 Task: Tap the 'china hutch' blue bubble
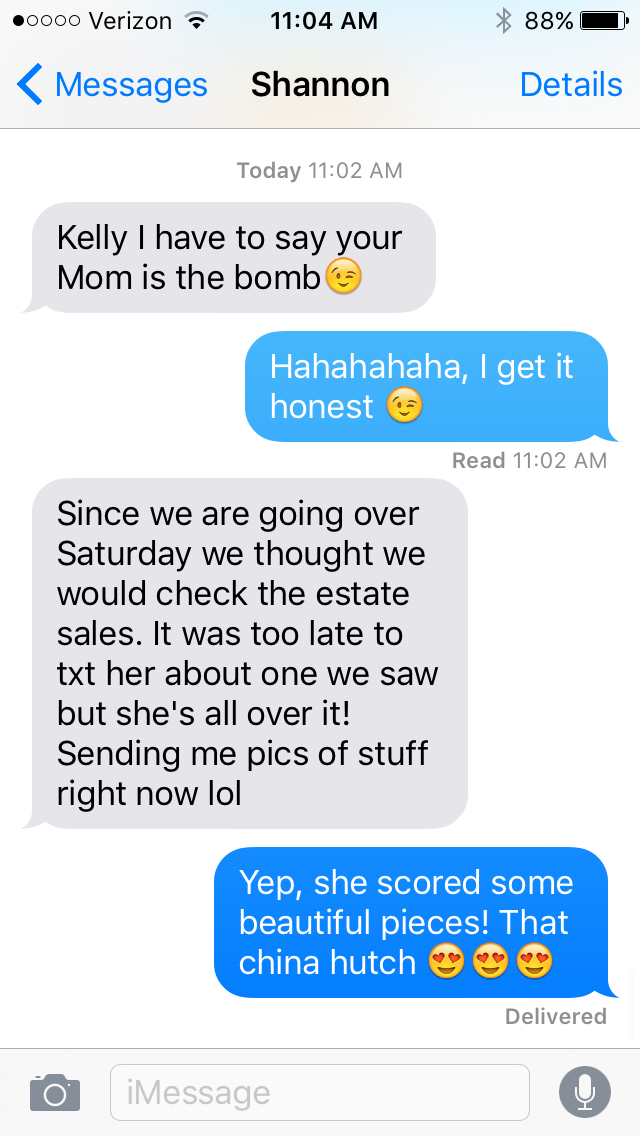tap(415, 922)
